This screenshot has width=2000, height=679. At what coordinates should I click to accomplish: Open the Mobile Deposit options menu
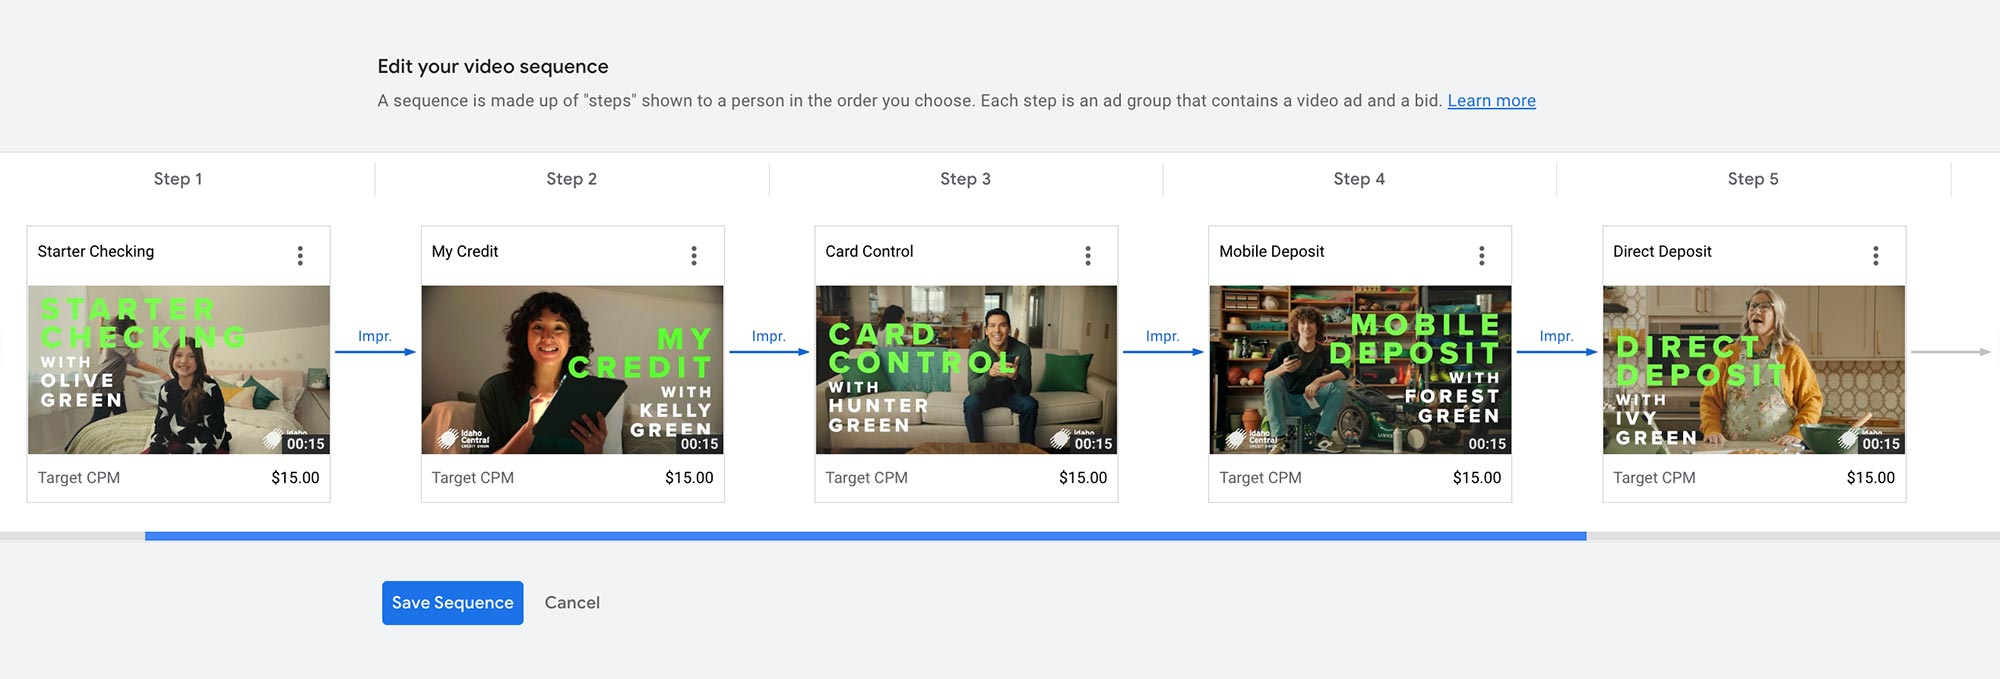(1482, 256)
